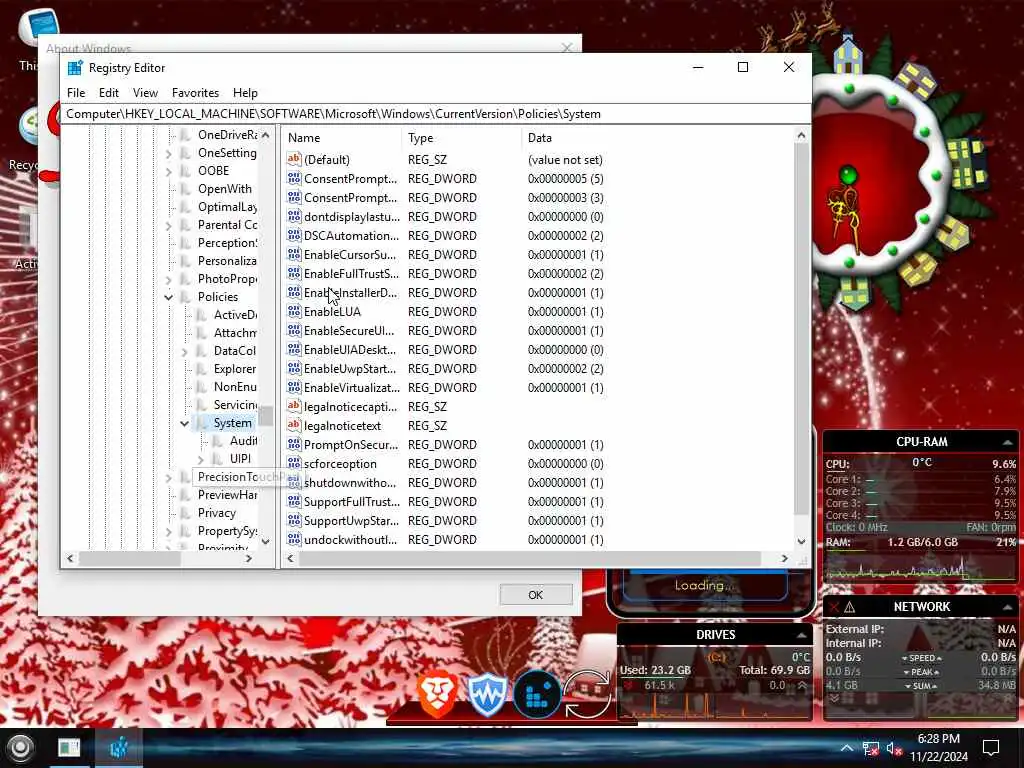Screen dimensions: 1024x768
Task: Launch Brave browser from the dock
Action: click(437, 694)
